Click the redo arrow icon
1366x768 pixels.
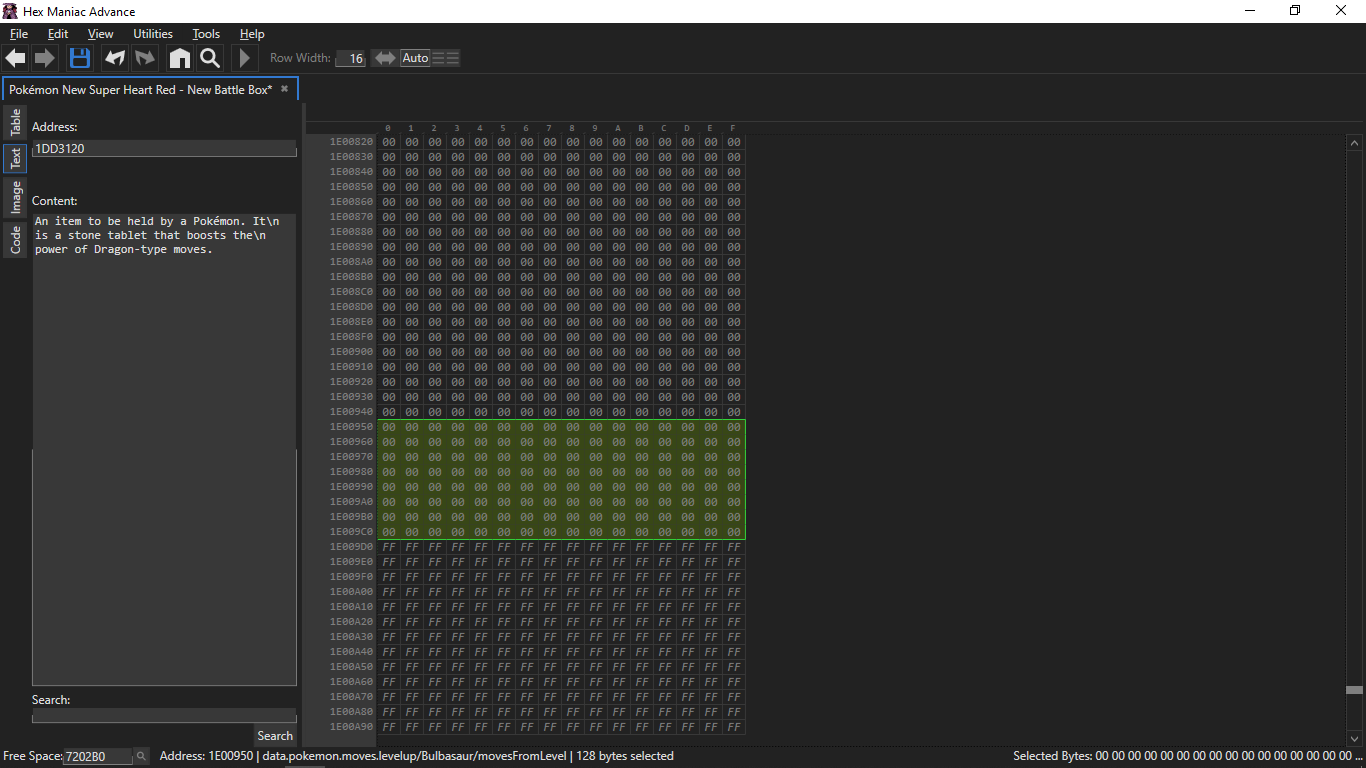[146, 58]
